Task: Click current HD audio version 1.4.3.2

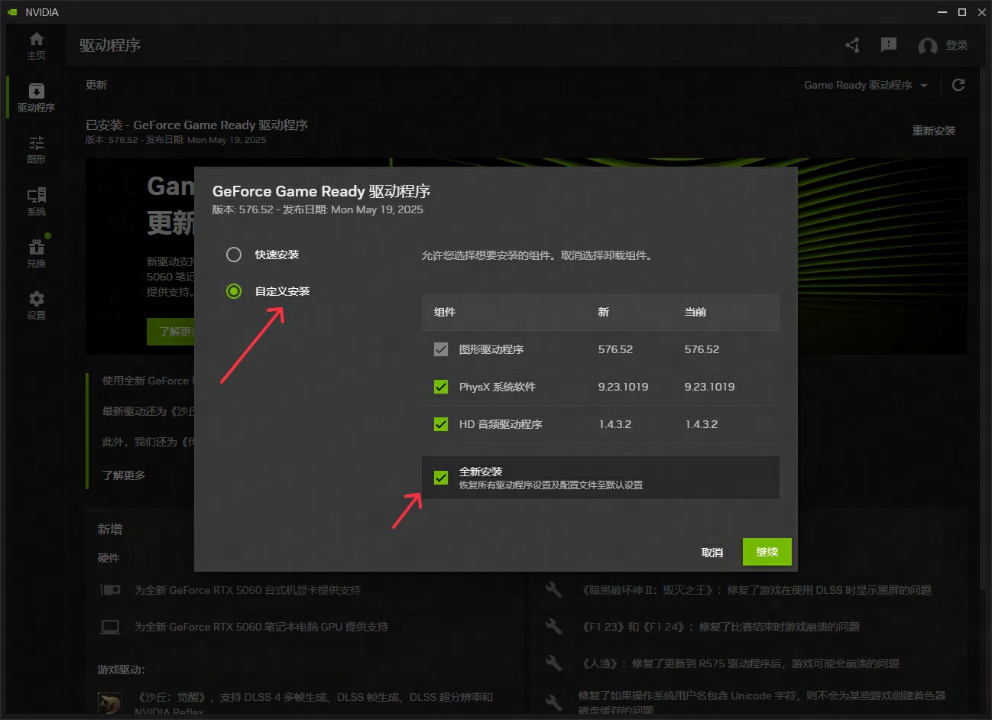Action: point(702,424)
